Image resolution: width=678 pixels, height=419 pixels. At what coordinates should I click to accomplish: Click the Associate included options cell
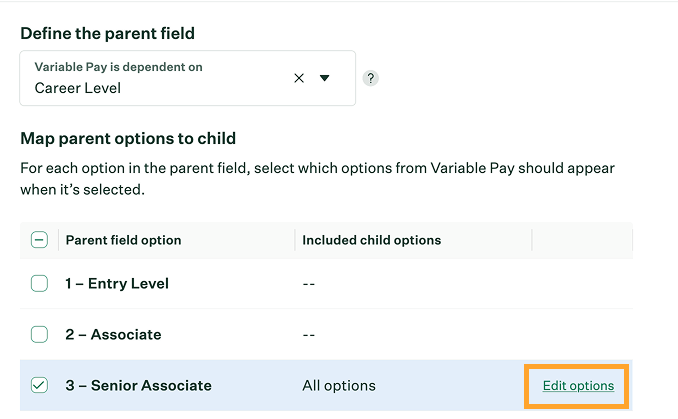309,334
